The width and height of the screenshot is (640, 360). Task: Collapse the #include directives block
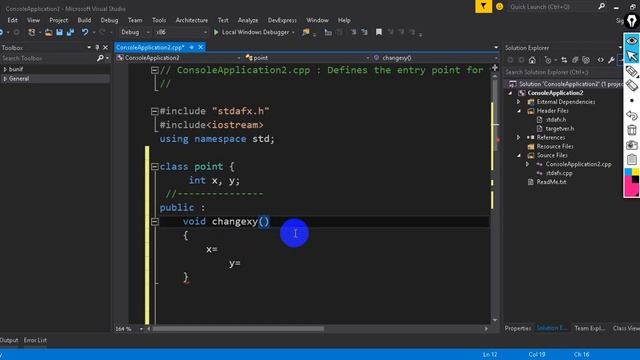pyautogui.click(x=155, y=111)
